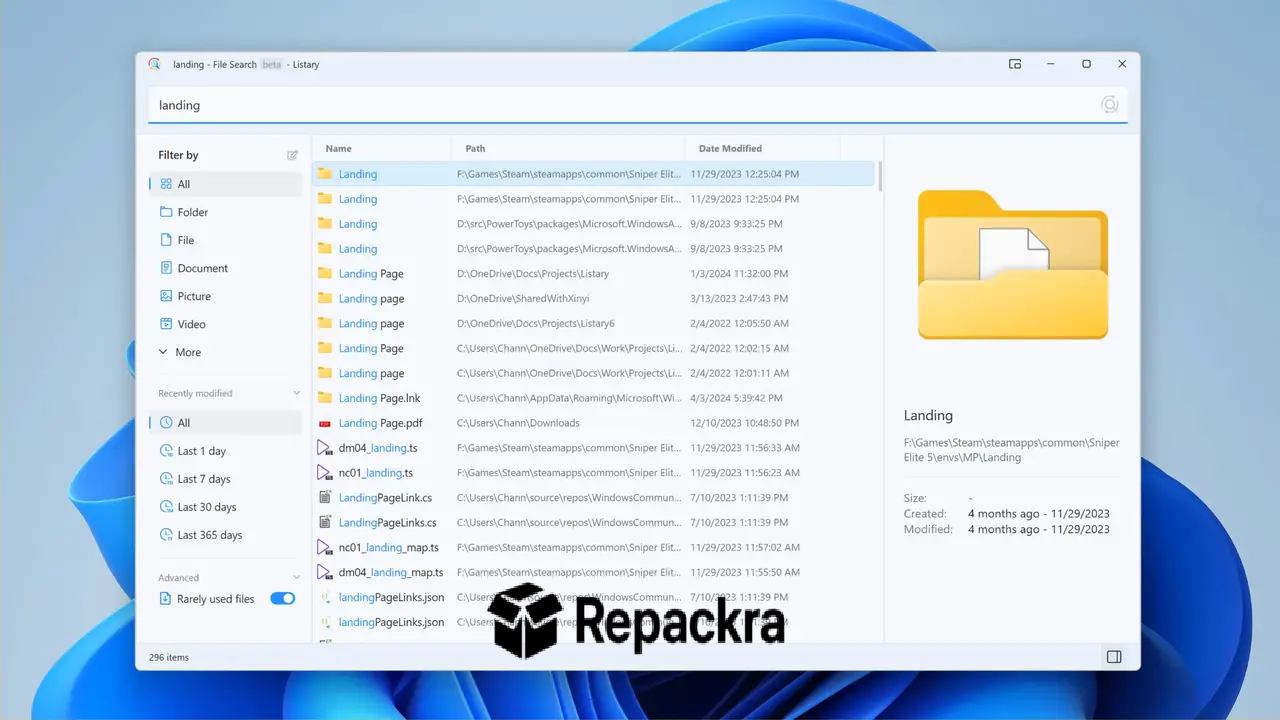Screen dimensions: 1280x720
Task: Click the file icon of dm04_landing_map.ts
Action: pos(324,572)
